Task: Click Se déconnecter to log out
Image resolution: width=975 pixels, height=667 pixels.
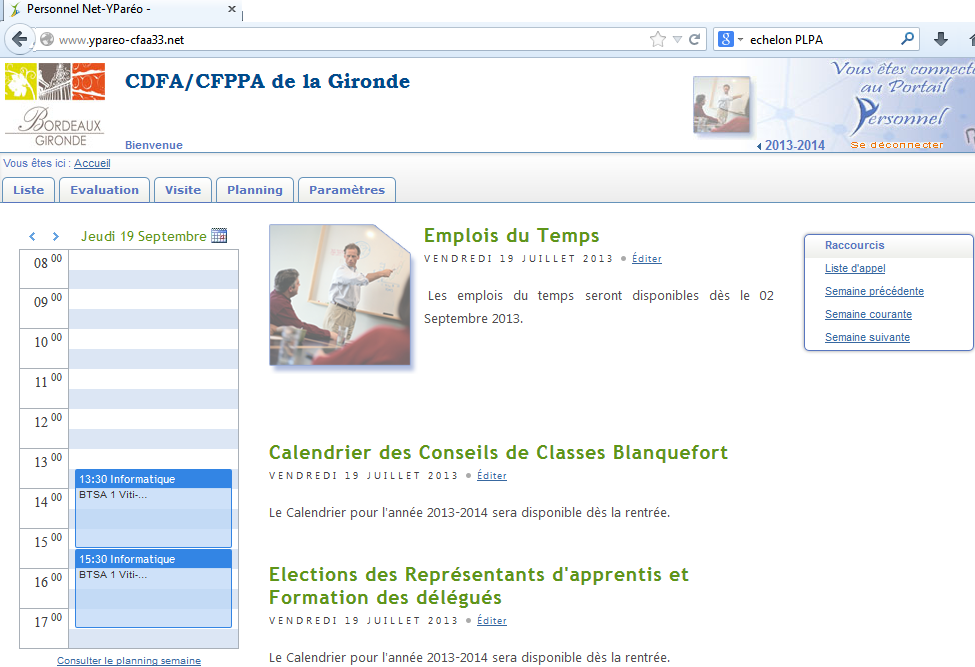Action: coord(896,145)
